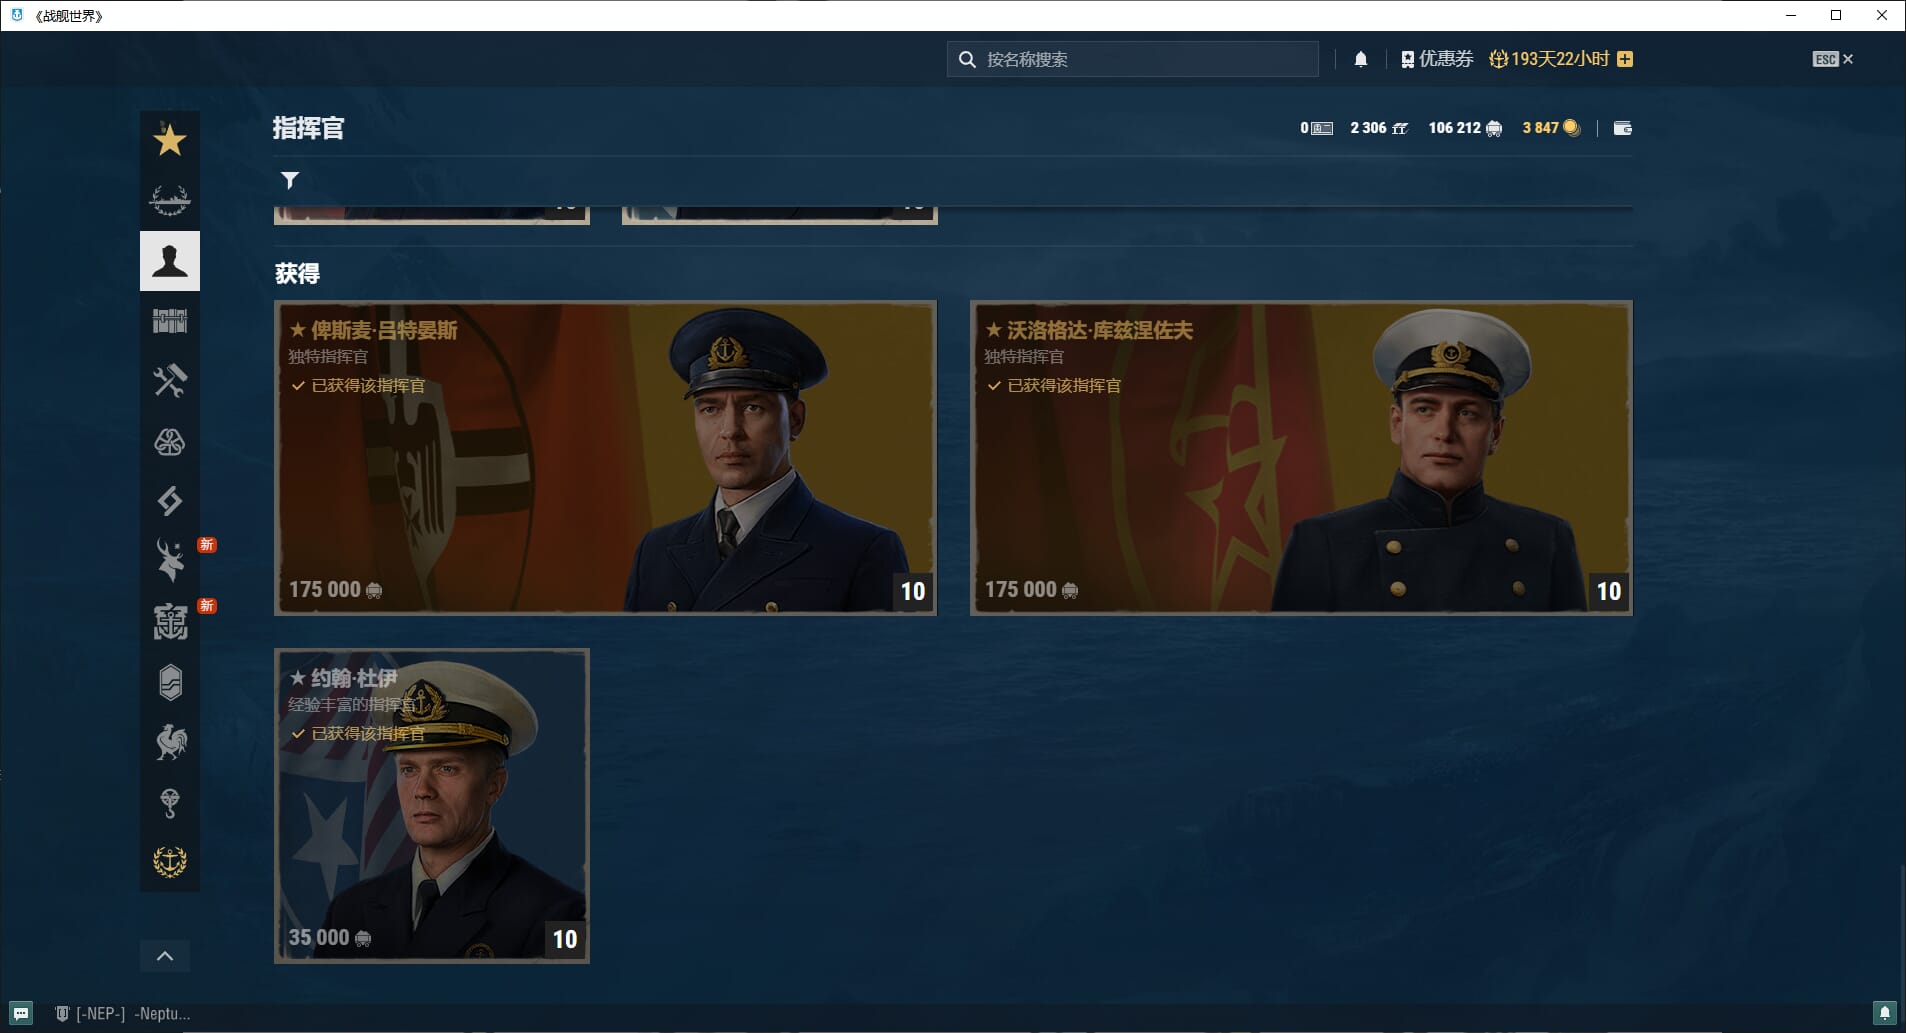The height and width of the screenshot is (1033, 1906).
Task: Open the 优惠券 coupons link
Action: pos(1437,59)
